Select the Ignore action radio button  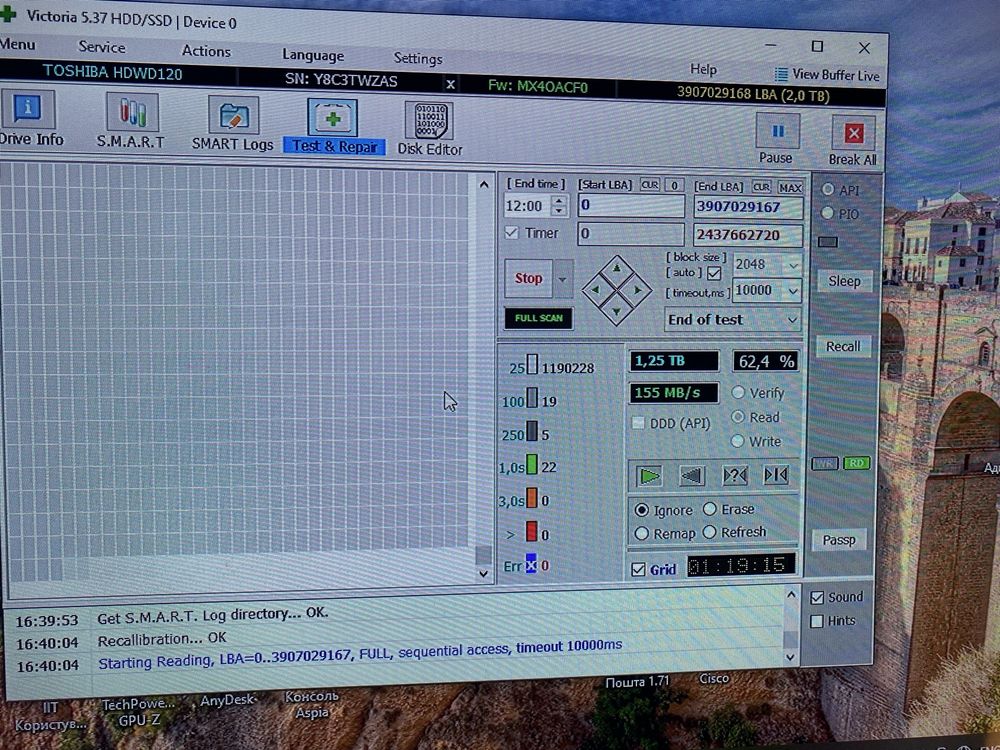[x=642, y=510]
